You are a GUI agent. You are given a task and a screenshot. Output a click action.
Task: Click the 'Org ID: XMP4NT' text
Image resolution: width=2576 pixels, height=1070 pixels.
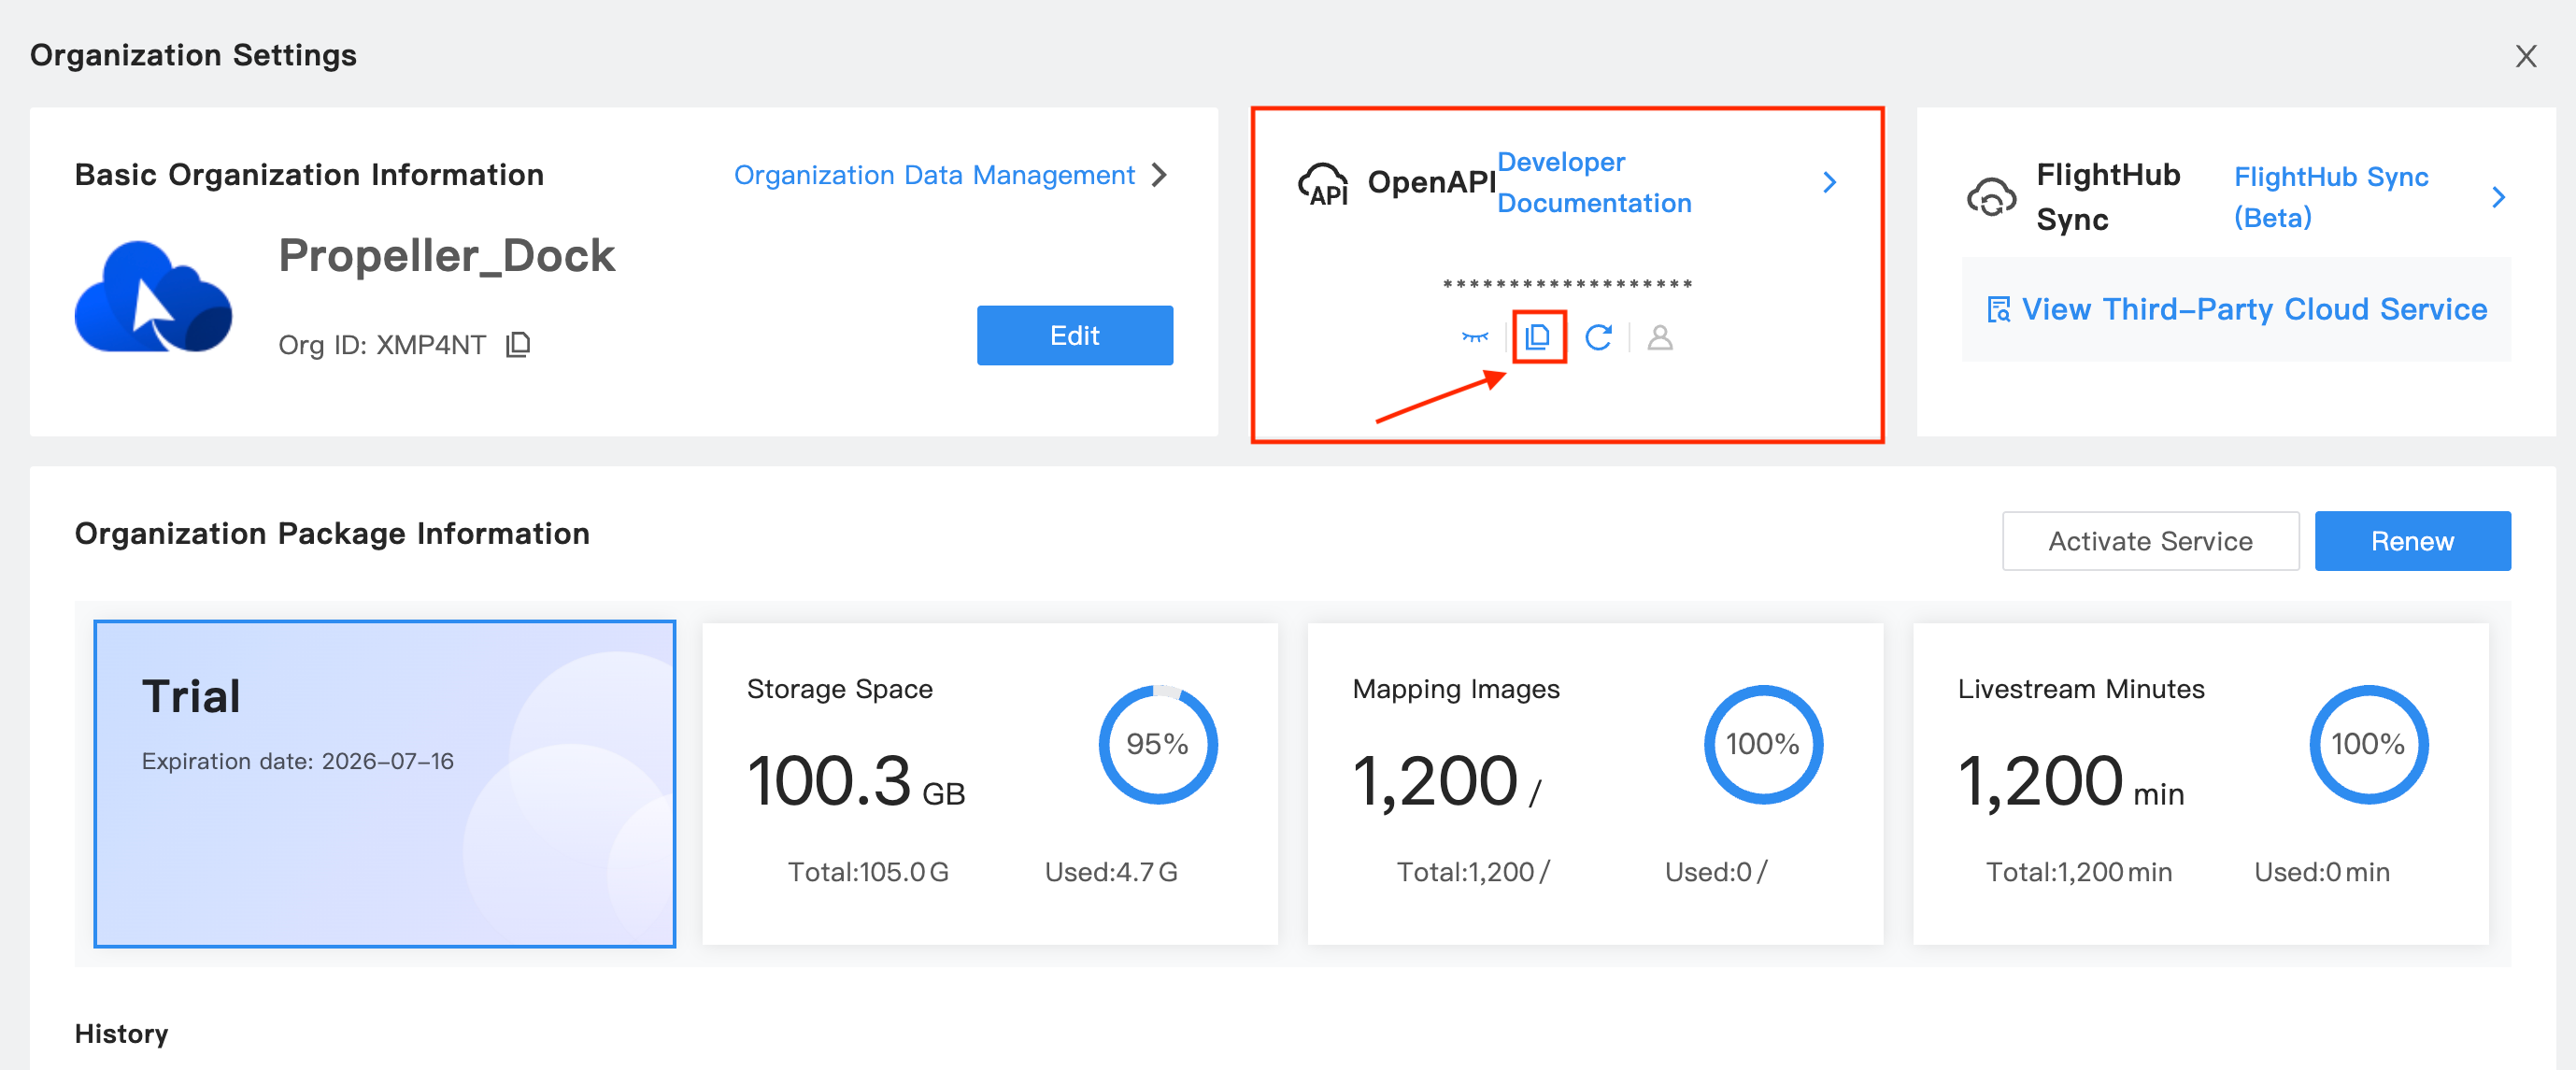(x=382, y=345)
